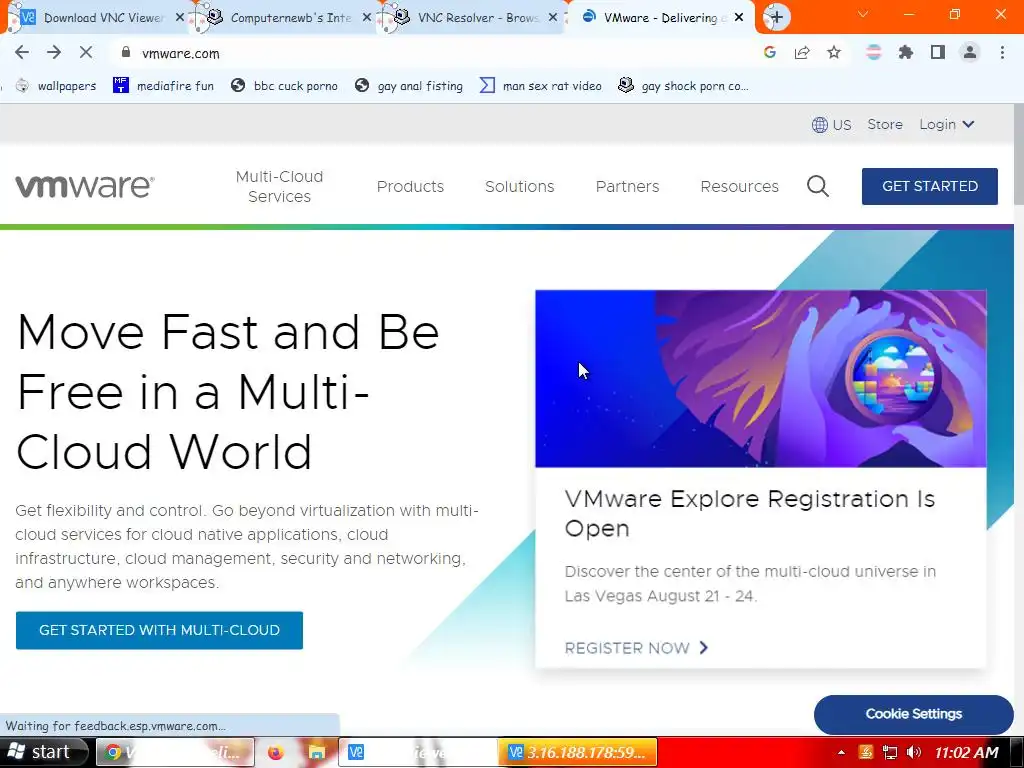Open the Store link

click(x=885, y=124)
